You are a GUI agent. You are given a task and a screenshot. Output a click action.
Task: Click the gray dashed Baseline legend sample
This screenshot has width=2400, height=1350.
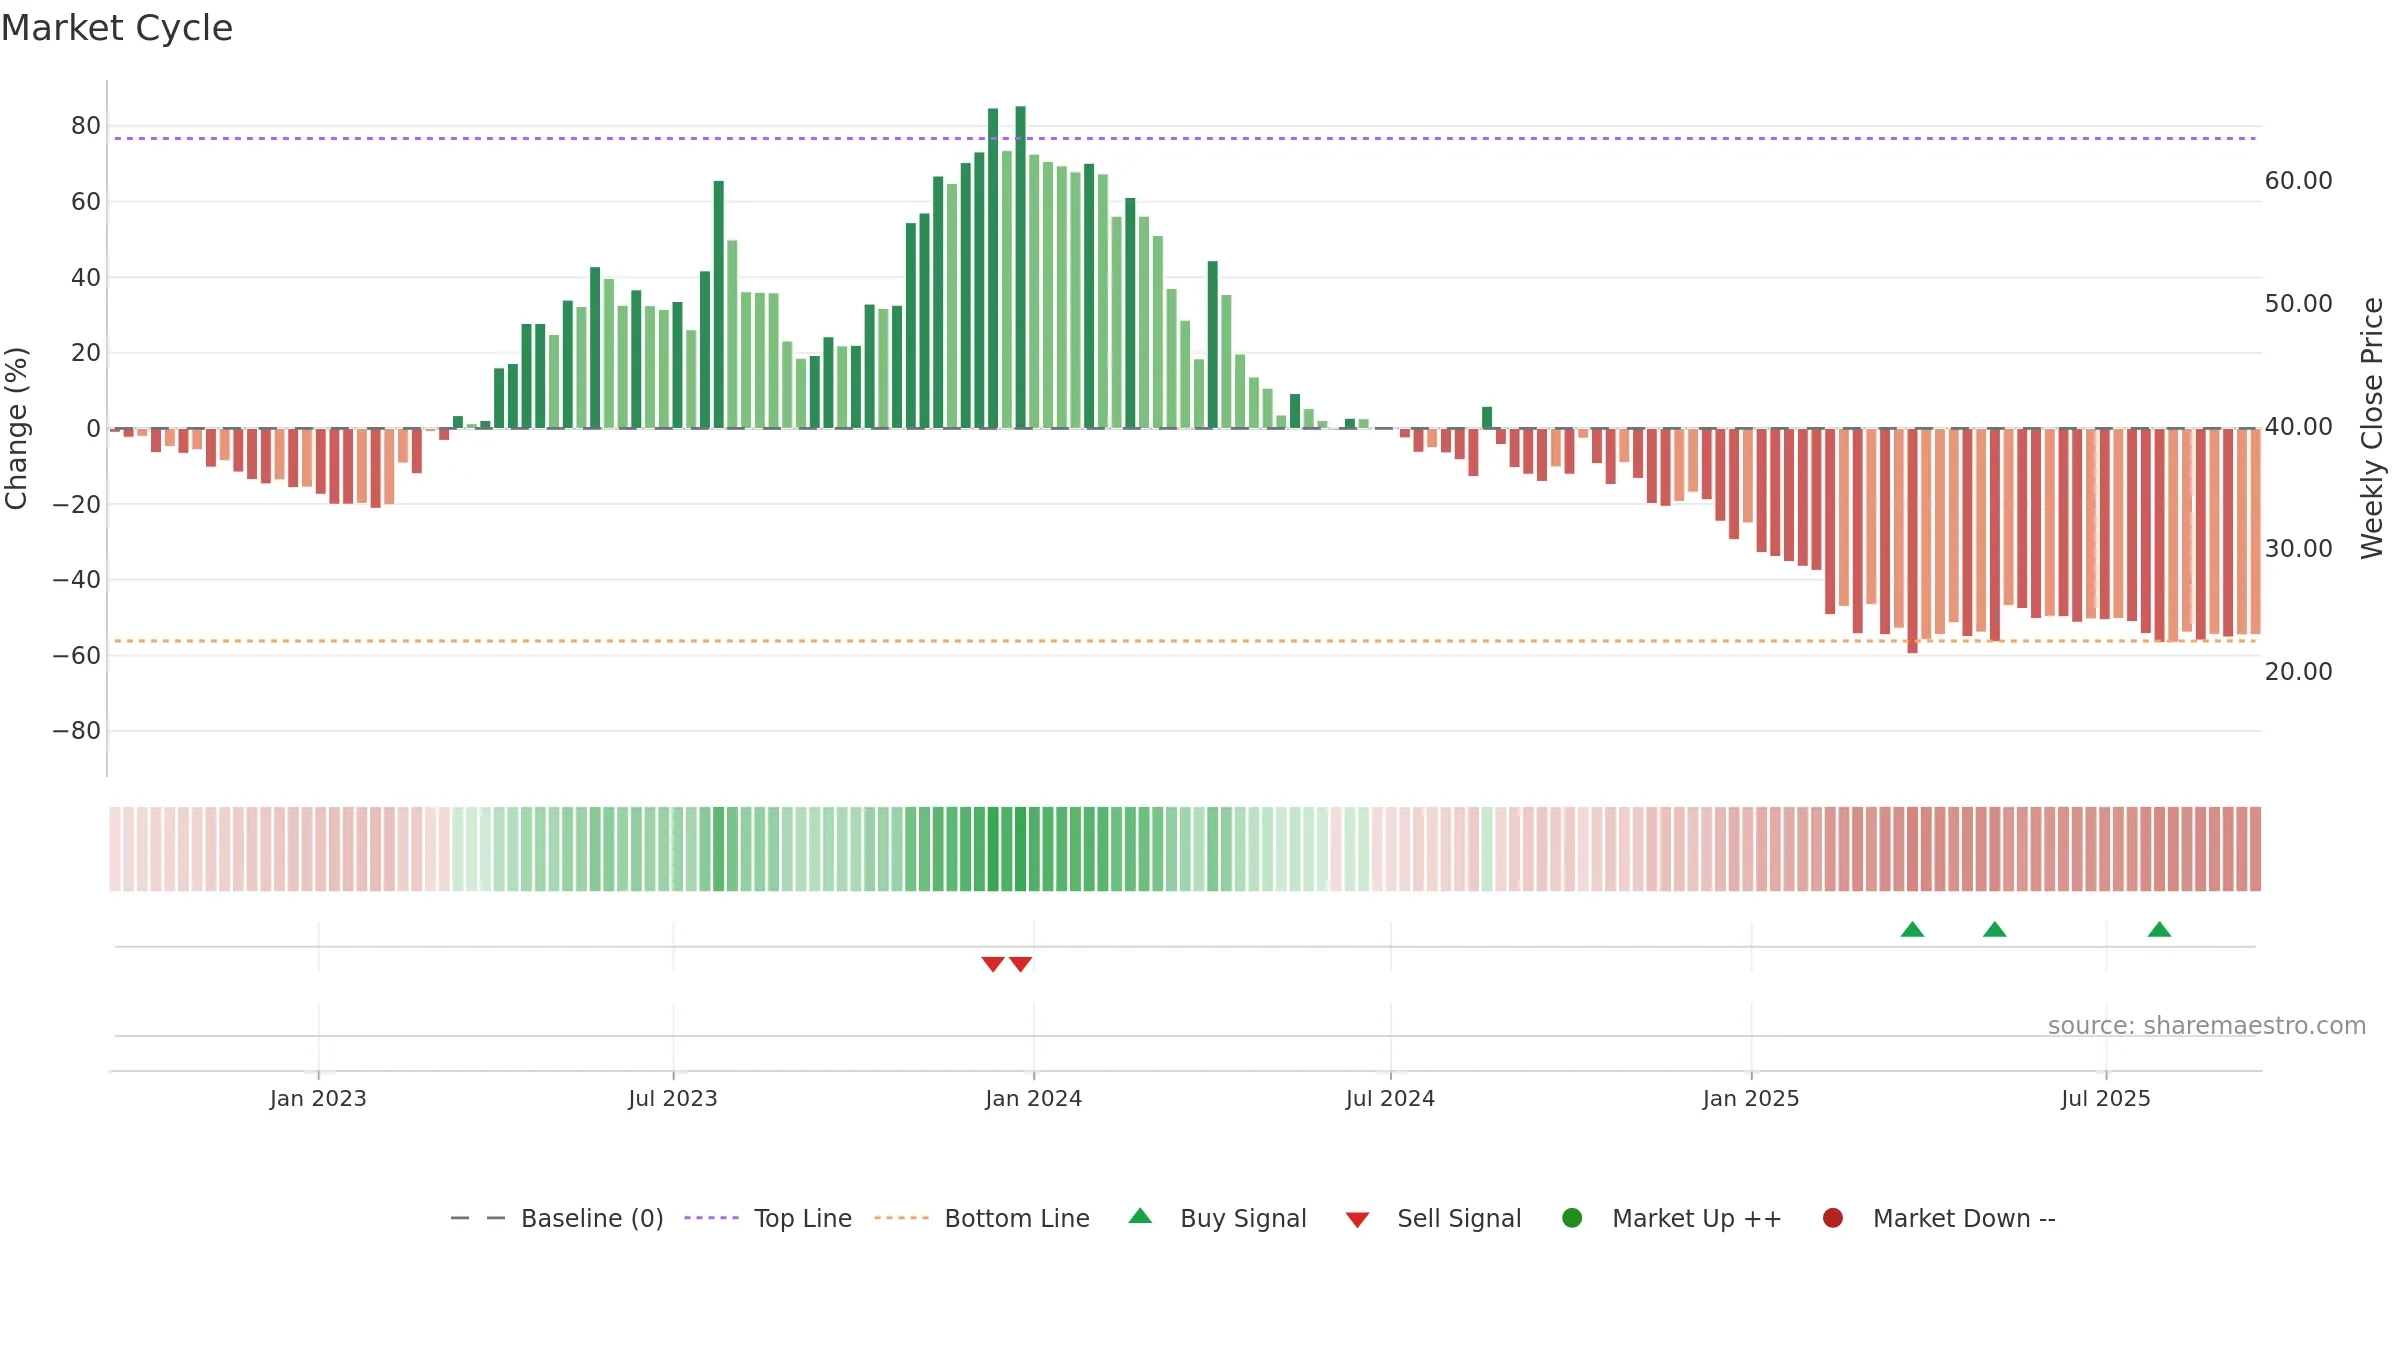pos(478,1218)
